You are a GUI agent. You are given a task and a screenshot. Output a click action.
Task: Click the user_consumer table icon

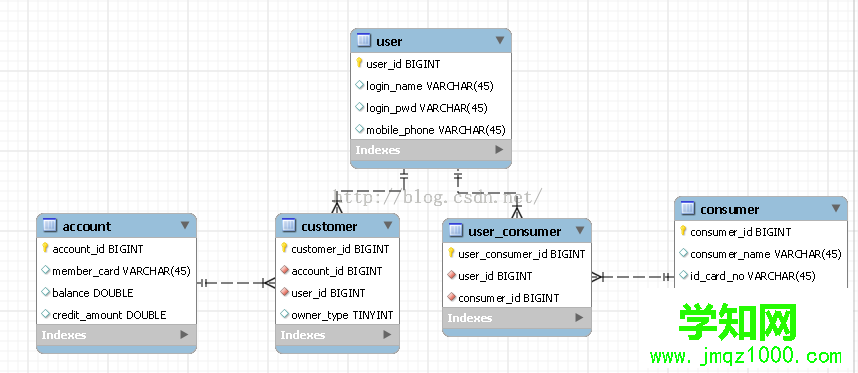tap(455, 230)
